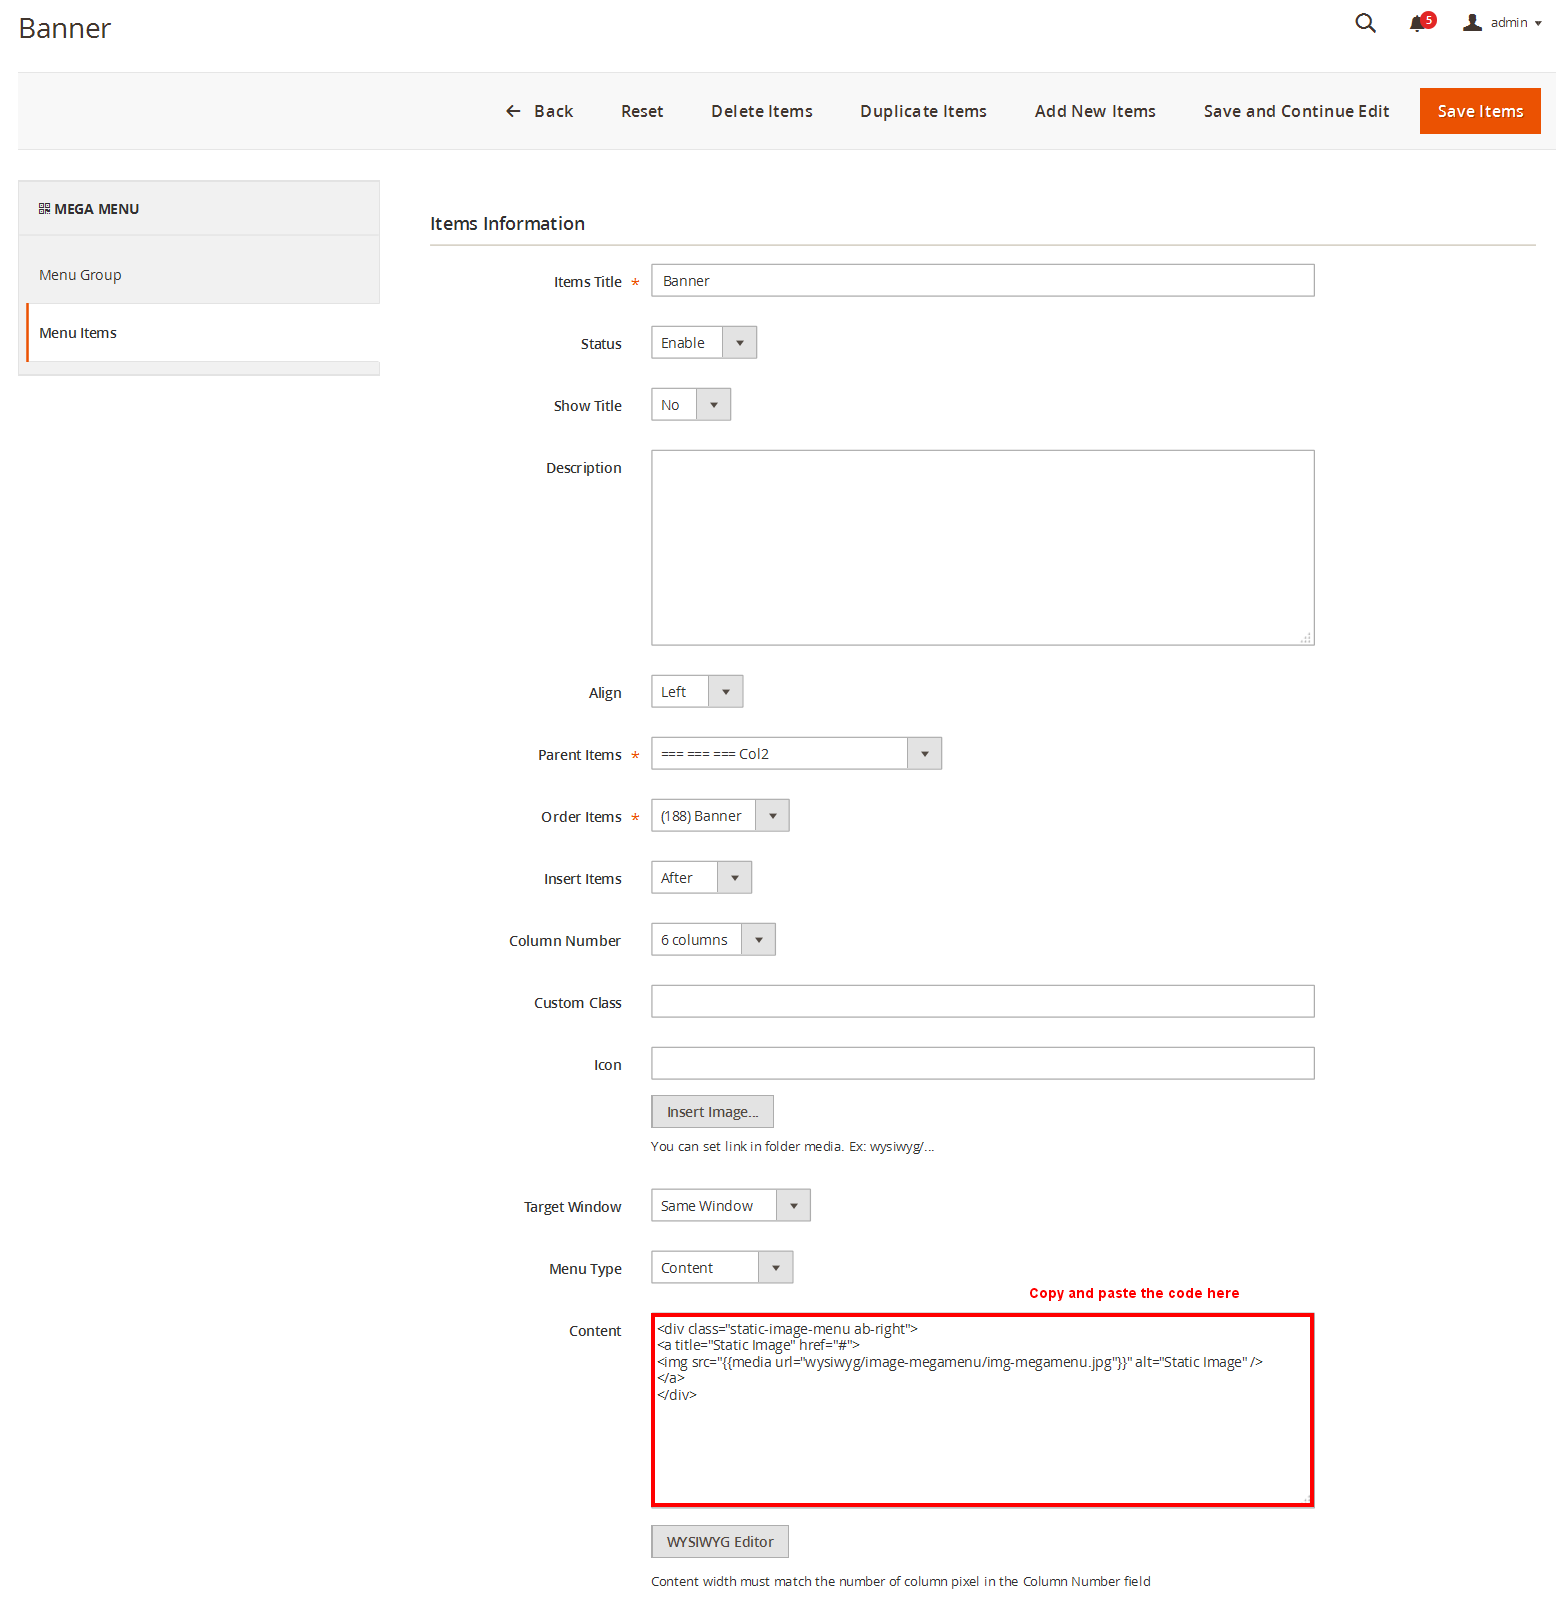
Task: Open the Show Title dropdown
Action: pos(691,405)
